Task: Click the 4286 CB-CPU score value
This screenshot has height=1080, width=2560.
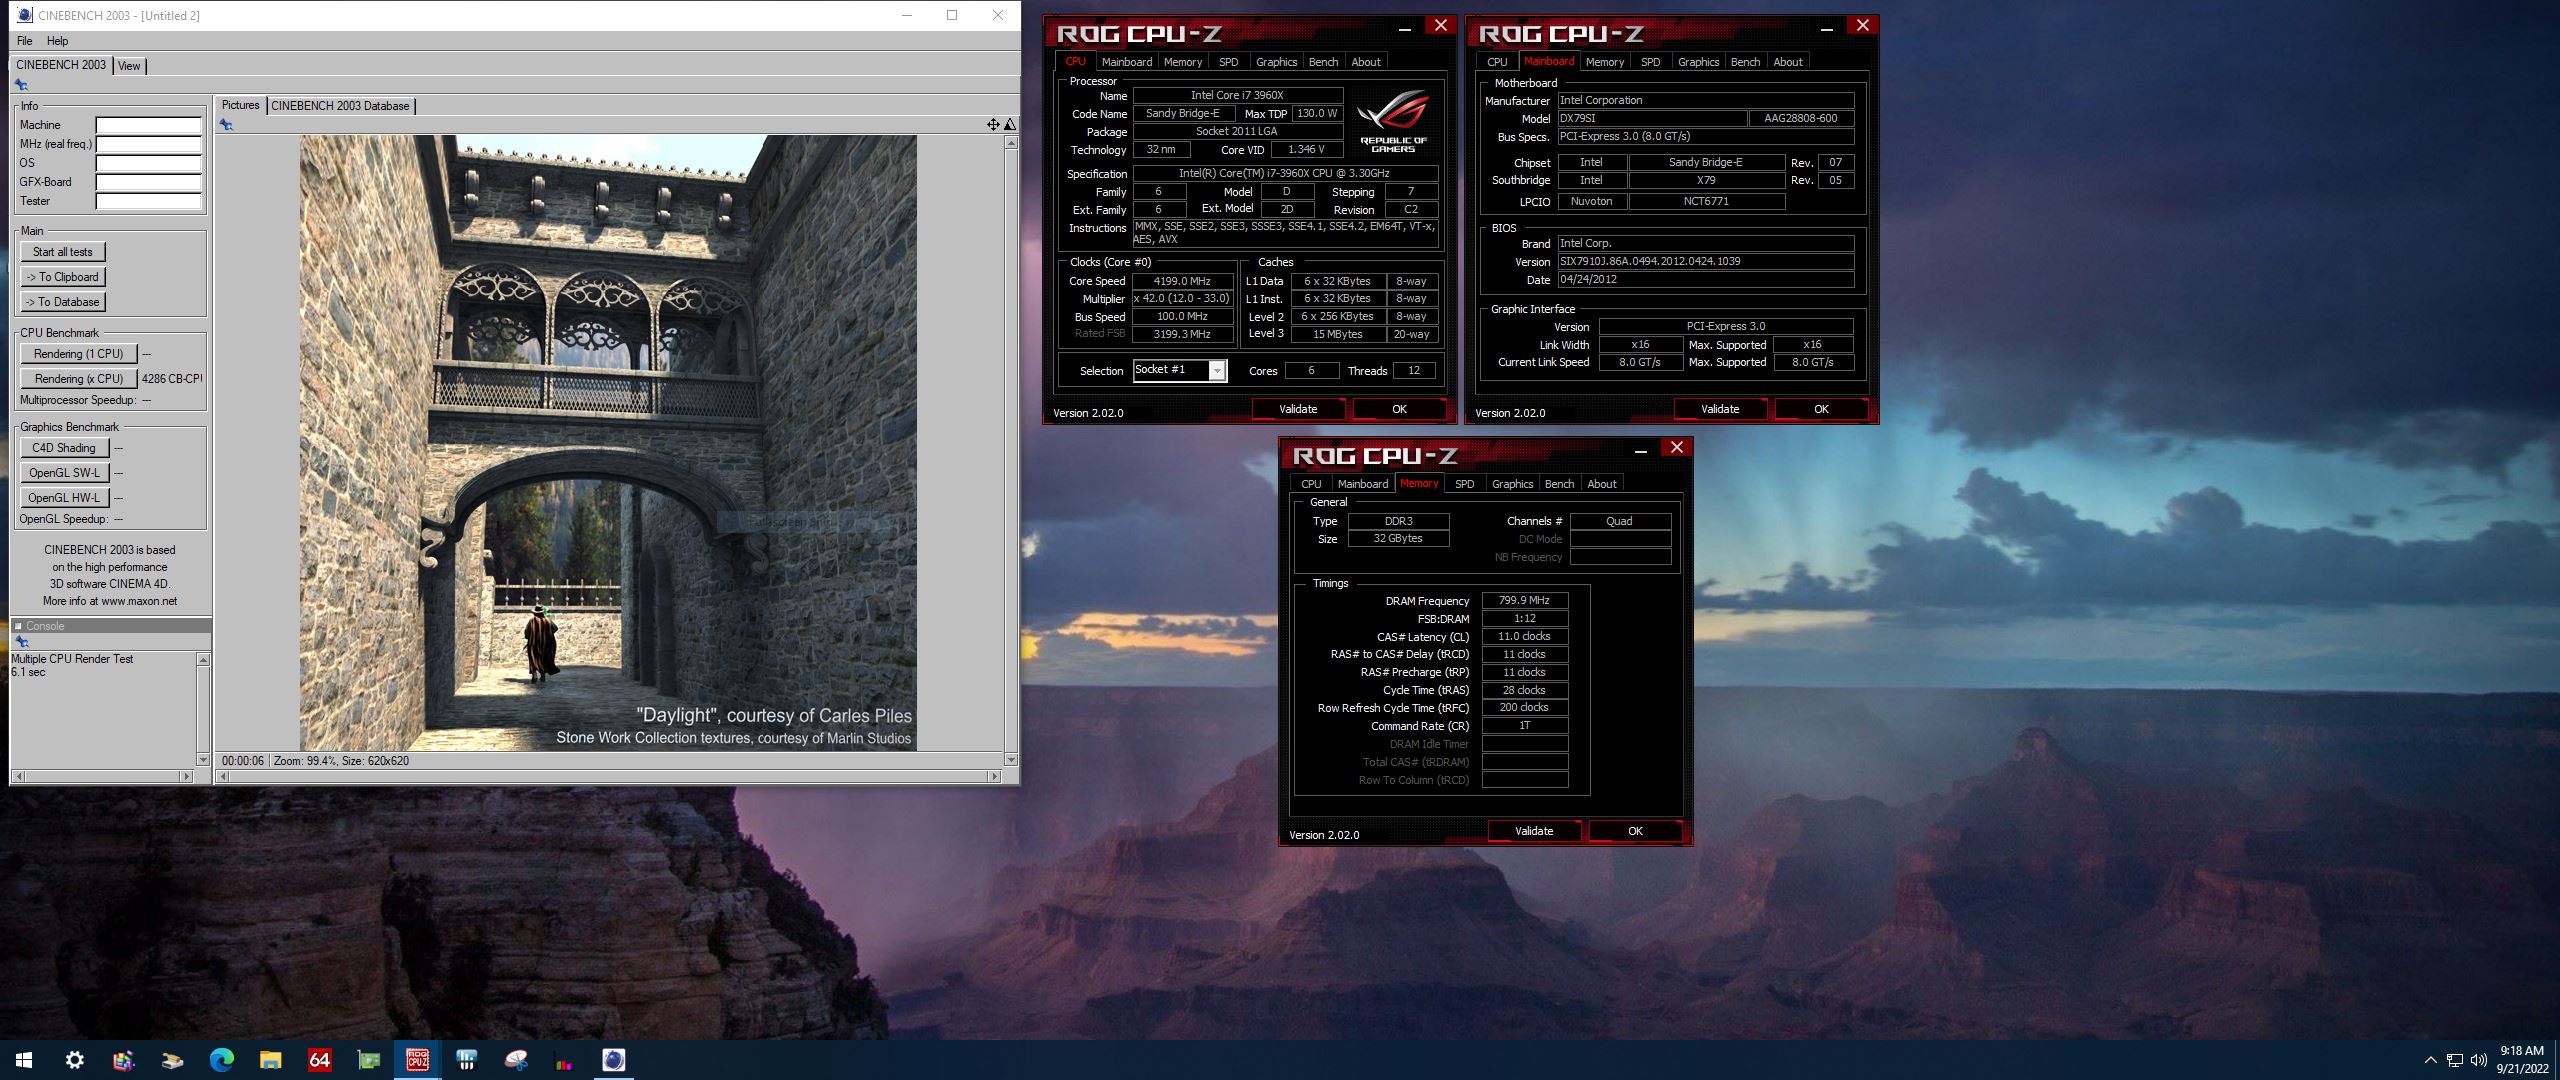Action: tap(172, 379)
